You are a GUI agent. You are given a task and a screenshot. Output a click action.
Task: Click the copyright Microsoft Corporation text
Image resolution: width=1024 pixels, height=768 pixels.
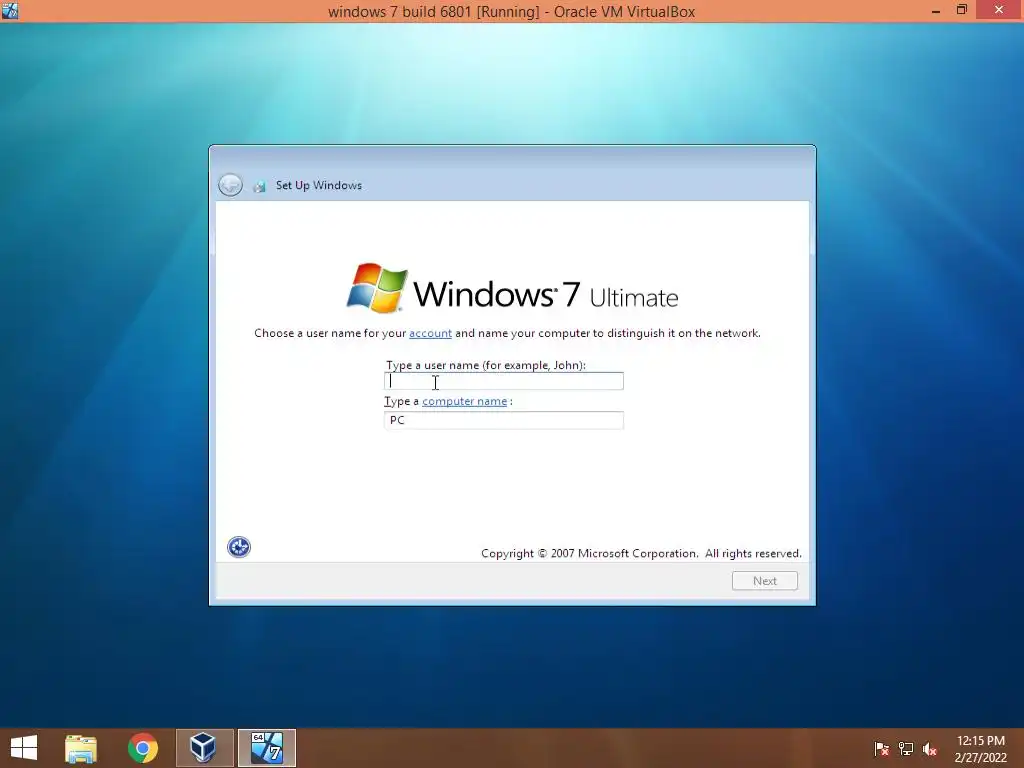pos(641,553)
